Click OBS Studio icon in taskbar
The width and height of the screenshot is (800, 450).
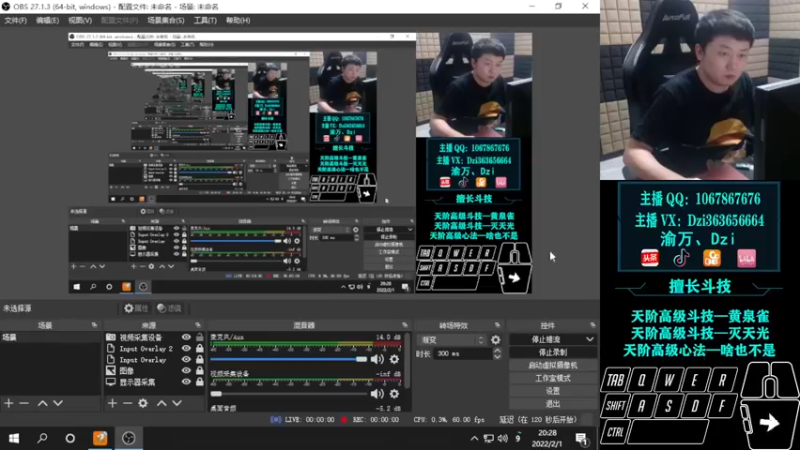129,438
